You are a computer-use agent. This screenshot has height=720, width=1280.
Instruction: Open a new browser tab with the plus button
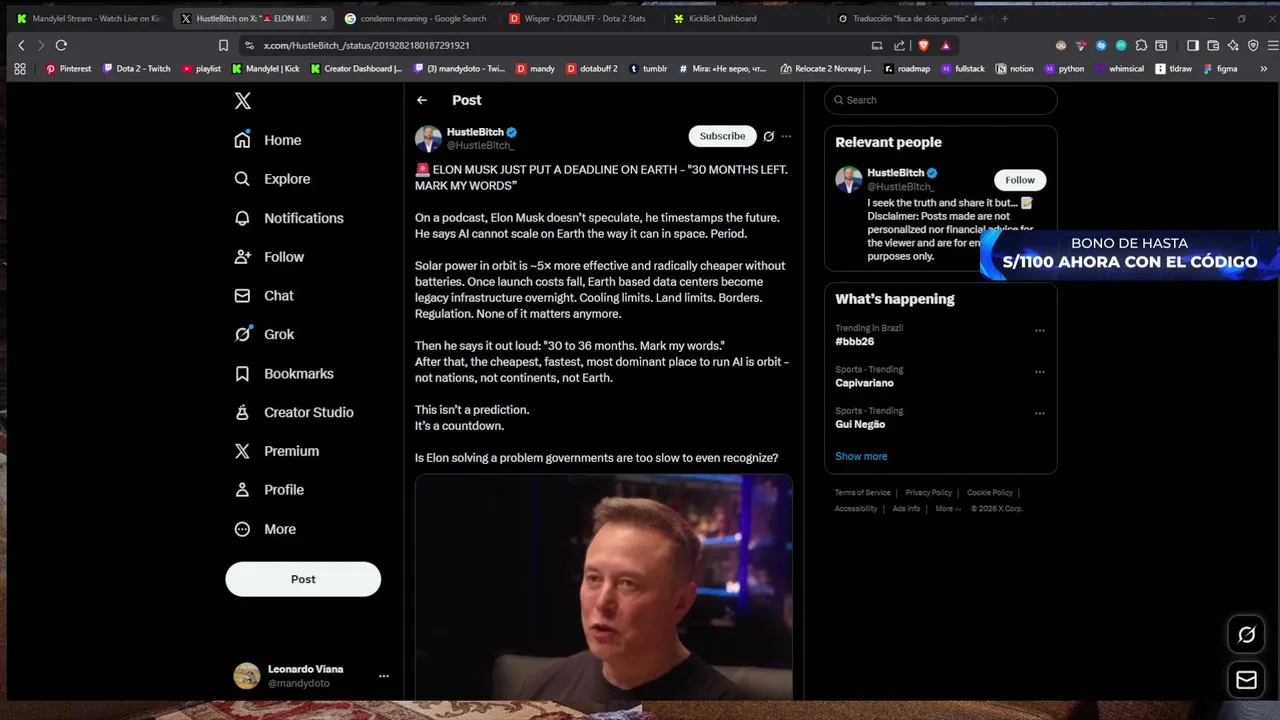(x=1004, y=18)
